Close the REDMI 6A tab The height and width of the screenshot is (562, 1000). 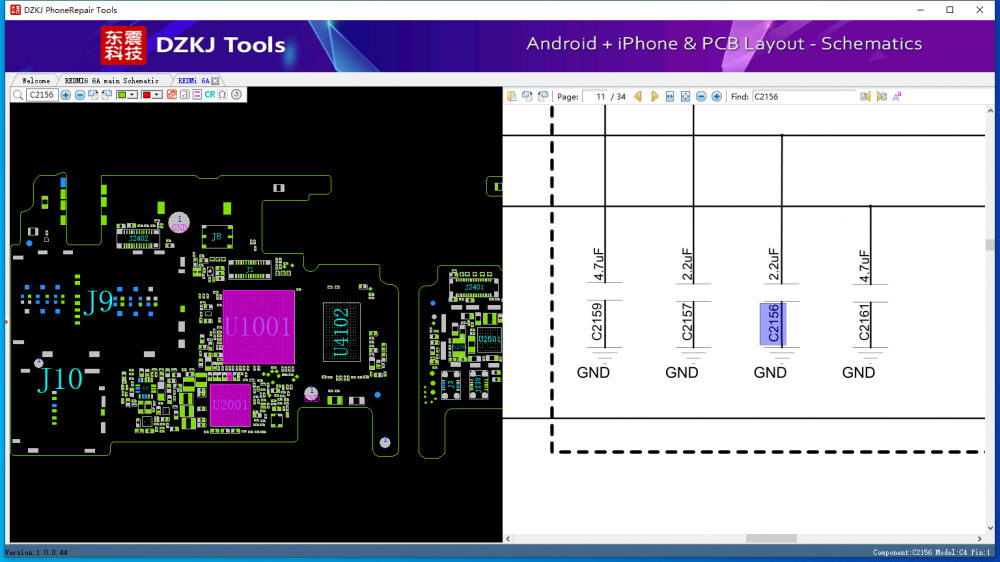point(215,80)
